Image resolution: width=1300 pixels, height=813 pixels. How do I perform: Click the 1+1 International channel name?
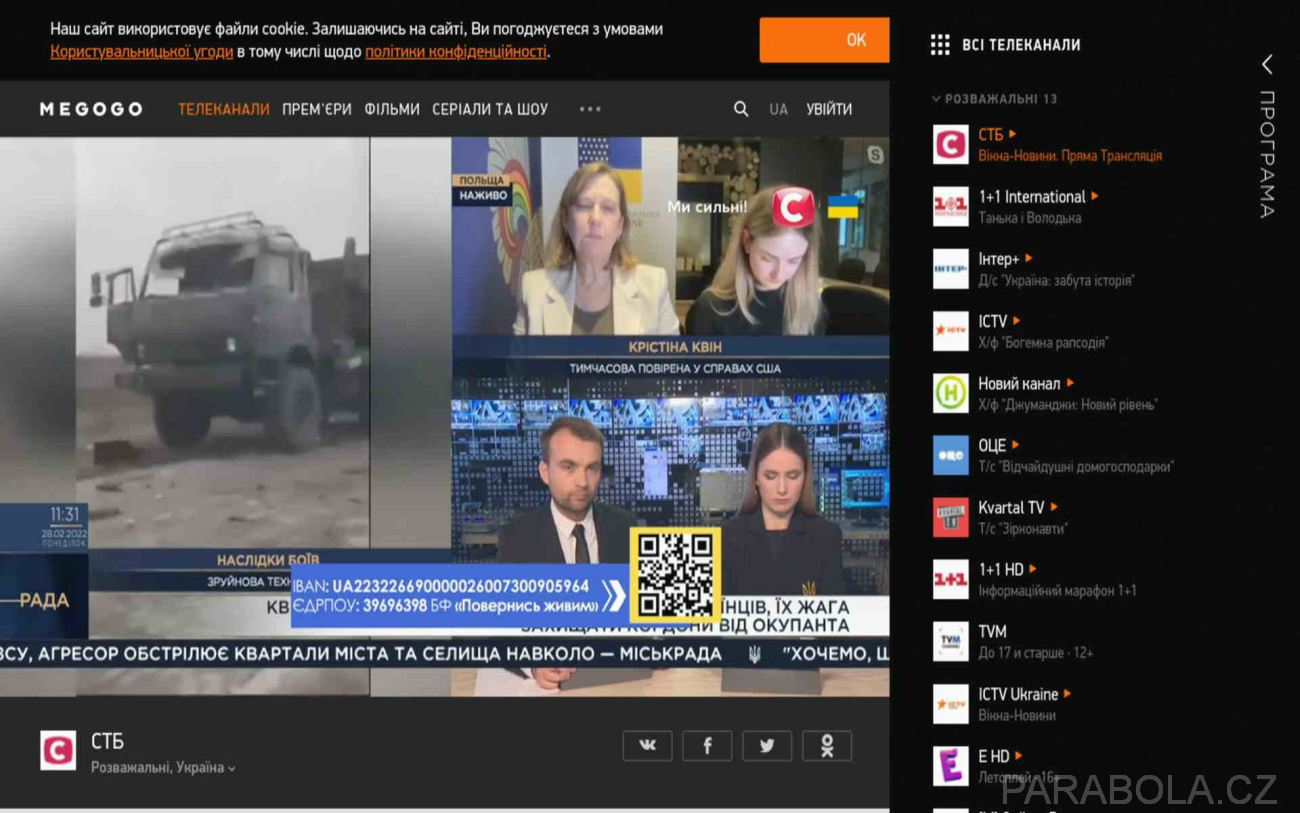[x=1032, y=197]
